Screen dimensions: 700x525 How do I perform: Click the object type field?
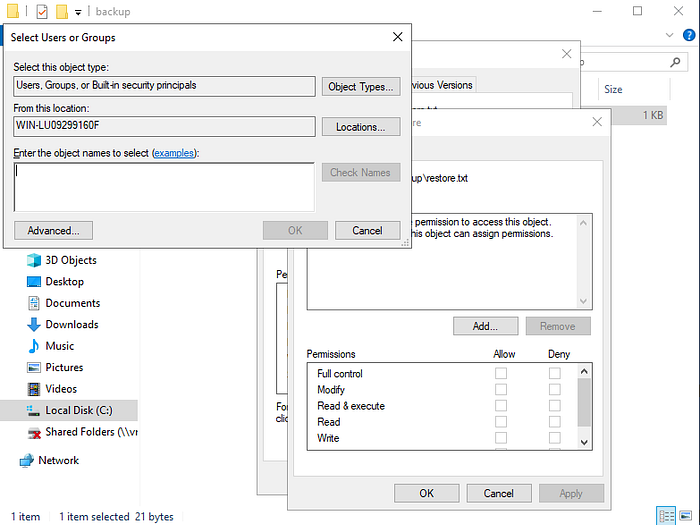[x=164, y=86]
